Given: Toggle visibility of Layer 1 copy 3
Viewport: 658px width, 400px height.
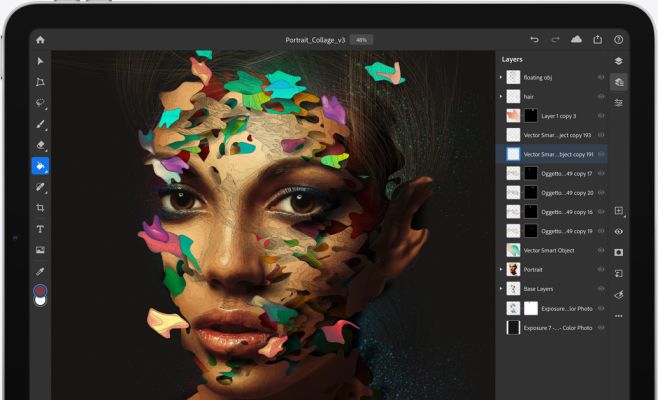Looking at the screenshot, I should (601, 116).
